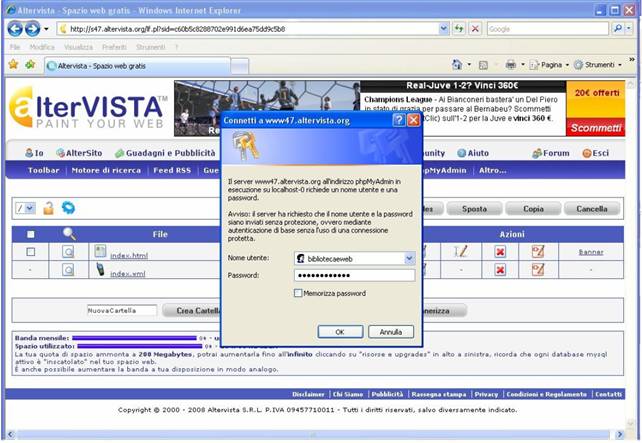The image size is (642, 443).
Task: Click the blue refresh file list icon
Action: [68, 208]
